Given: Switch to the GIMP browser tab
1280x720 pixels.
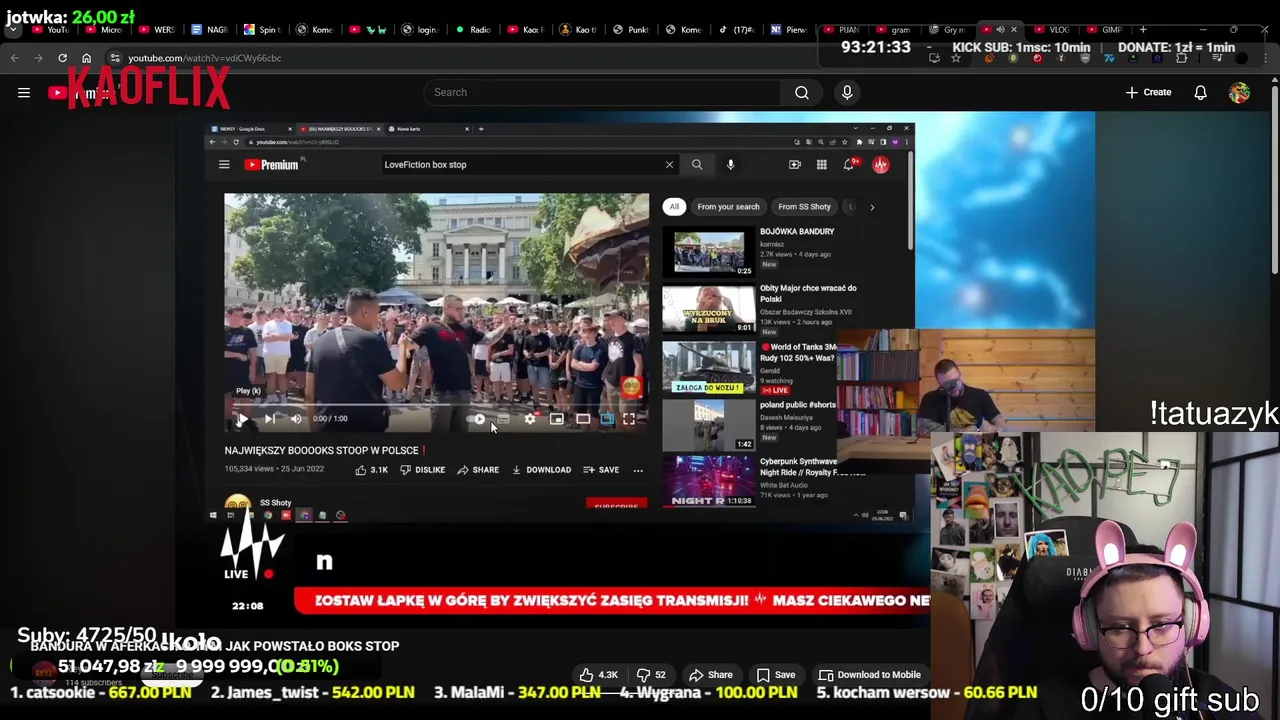Looking at the screenshot, I should (1104, 30).
